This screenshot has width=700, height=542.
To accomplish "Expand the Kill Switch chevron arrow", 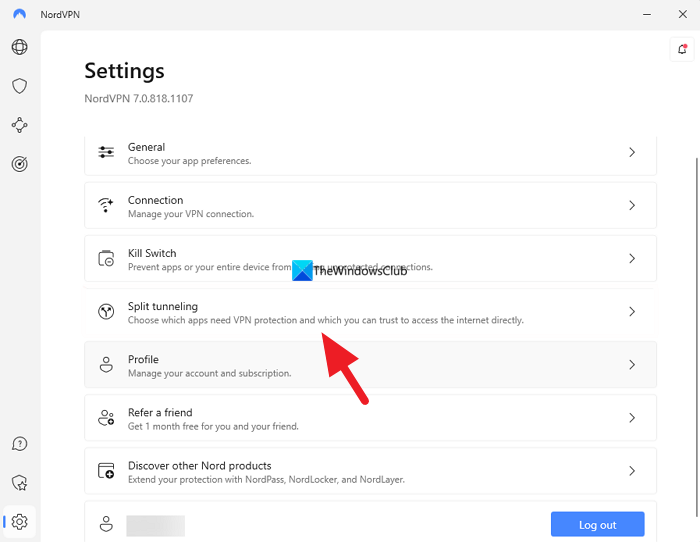I will [632, 259].
